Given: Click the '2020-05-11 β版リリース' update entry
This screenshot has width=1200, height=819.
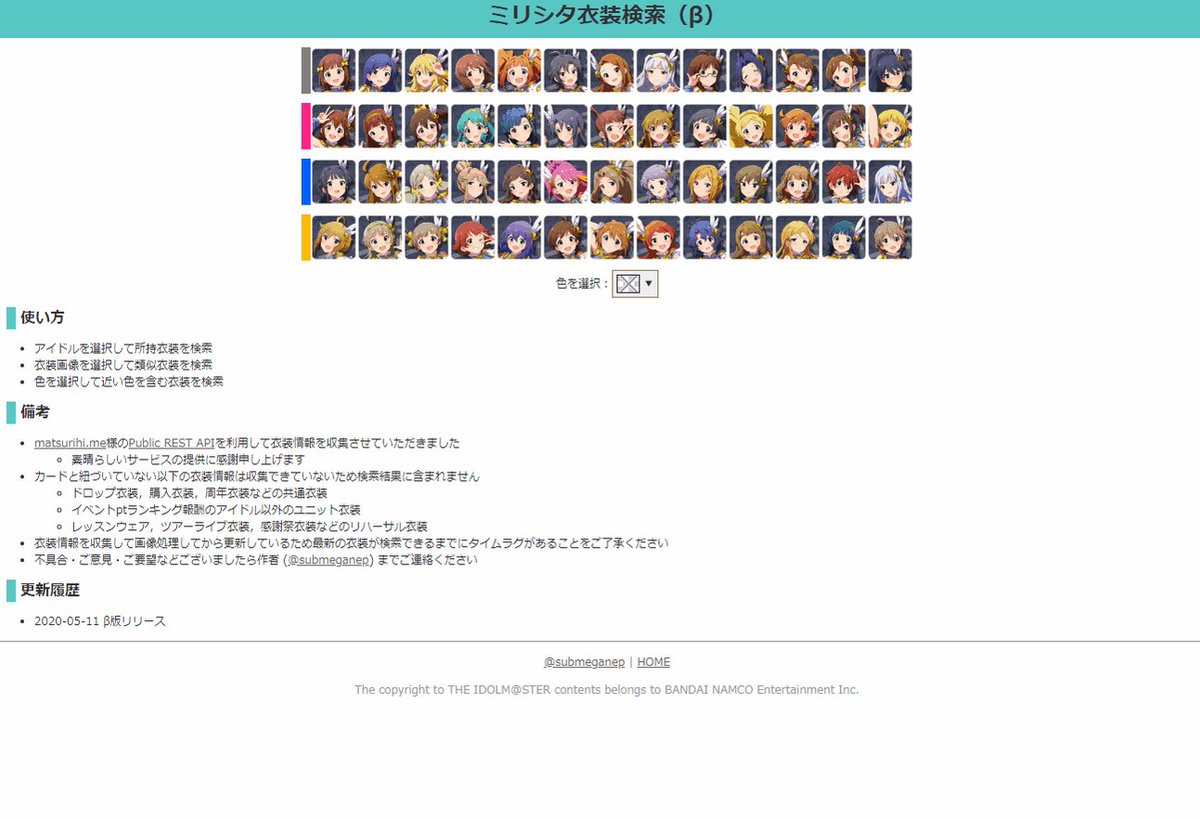Looking at the screenshot, I should pyautogui.click(x=100, y=621).
